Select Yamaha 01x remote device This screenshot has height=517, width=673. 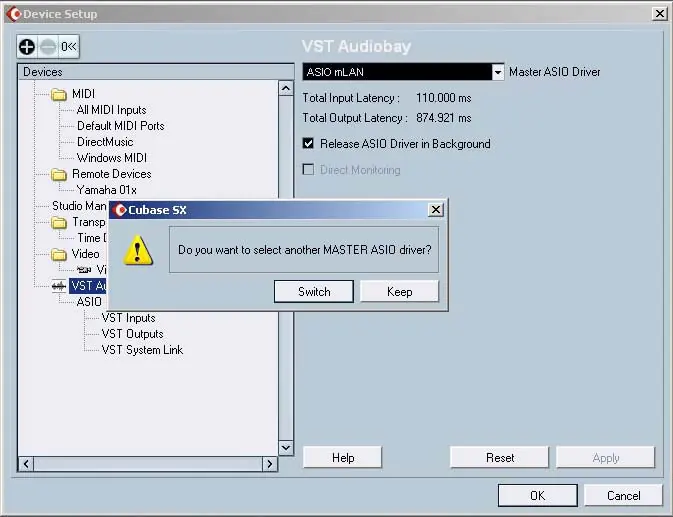pyautogui.click(x=106, y=190)
